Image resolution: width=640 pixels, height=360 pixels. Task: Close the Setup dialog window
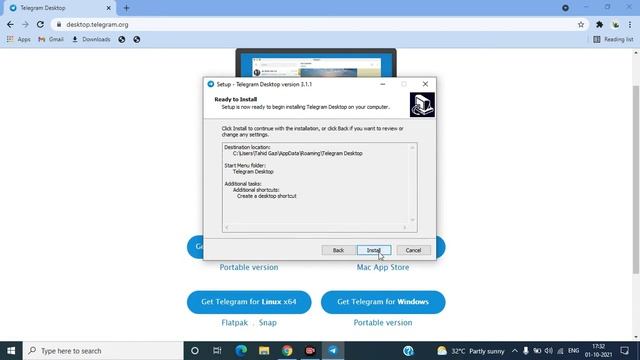[x=425, y=84]
